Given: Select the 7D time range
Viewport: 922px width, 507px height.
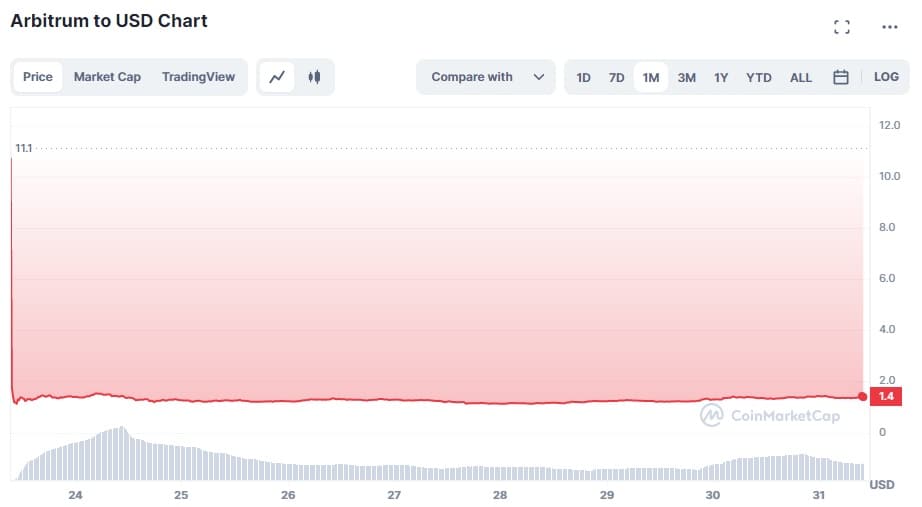Looking at the screenshot, I should point(616,77).
